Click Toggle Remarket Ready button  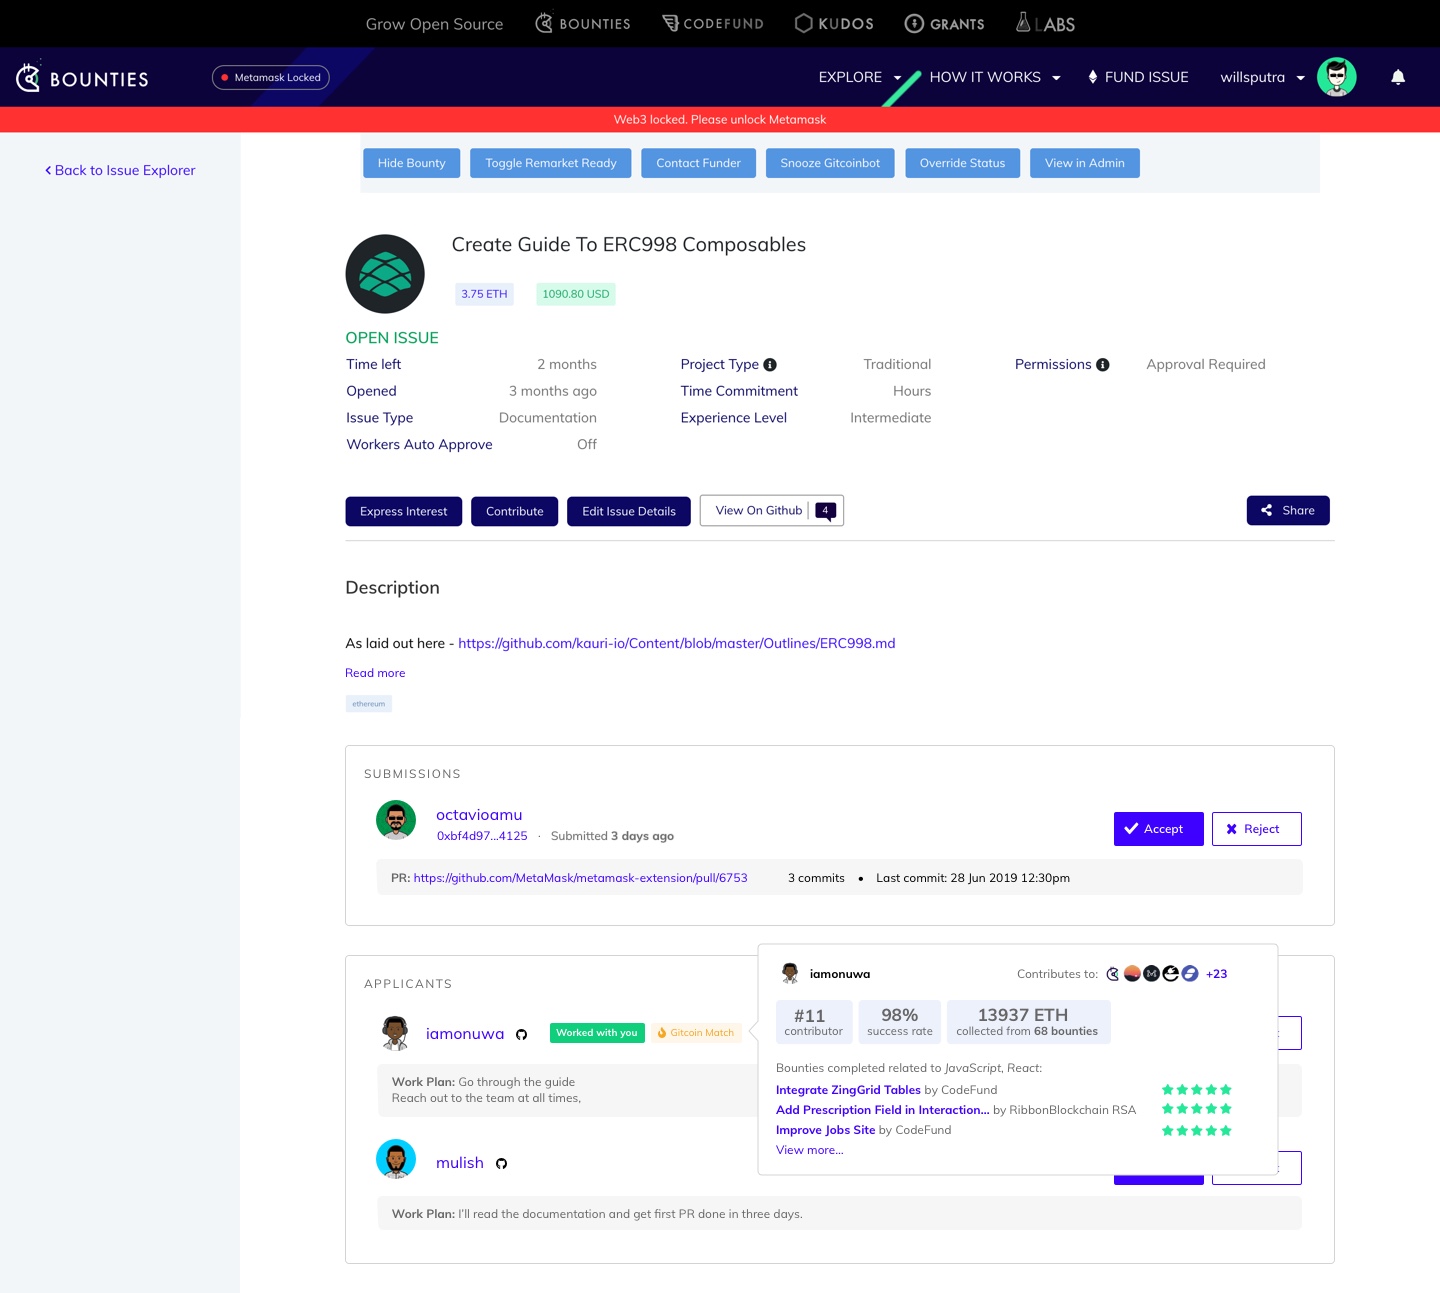551,163
